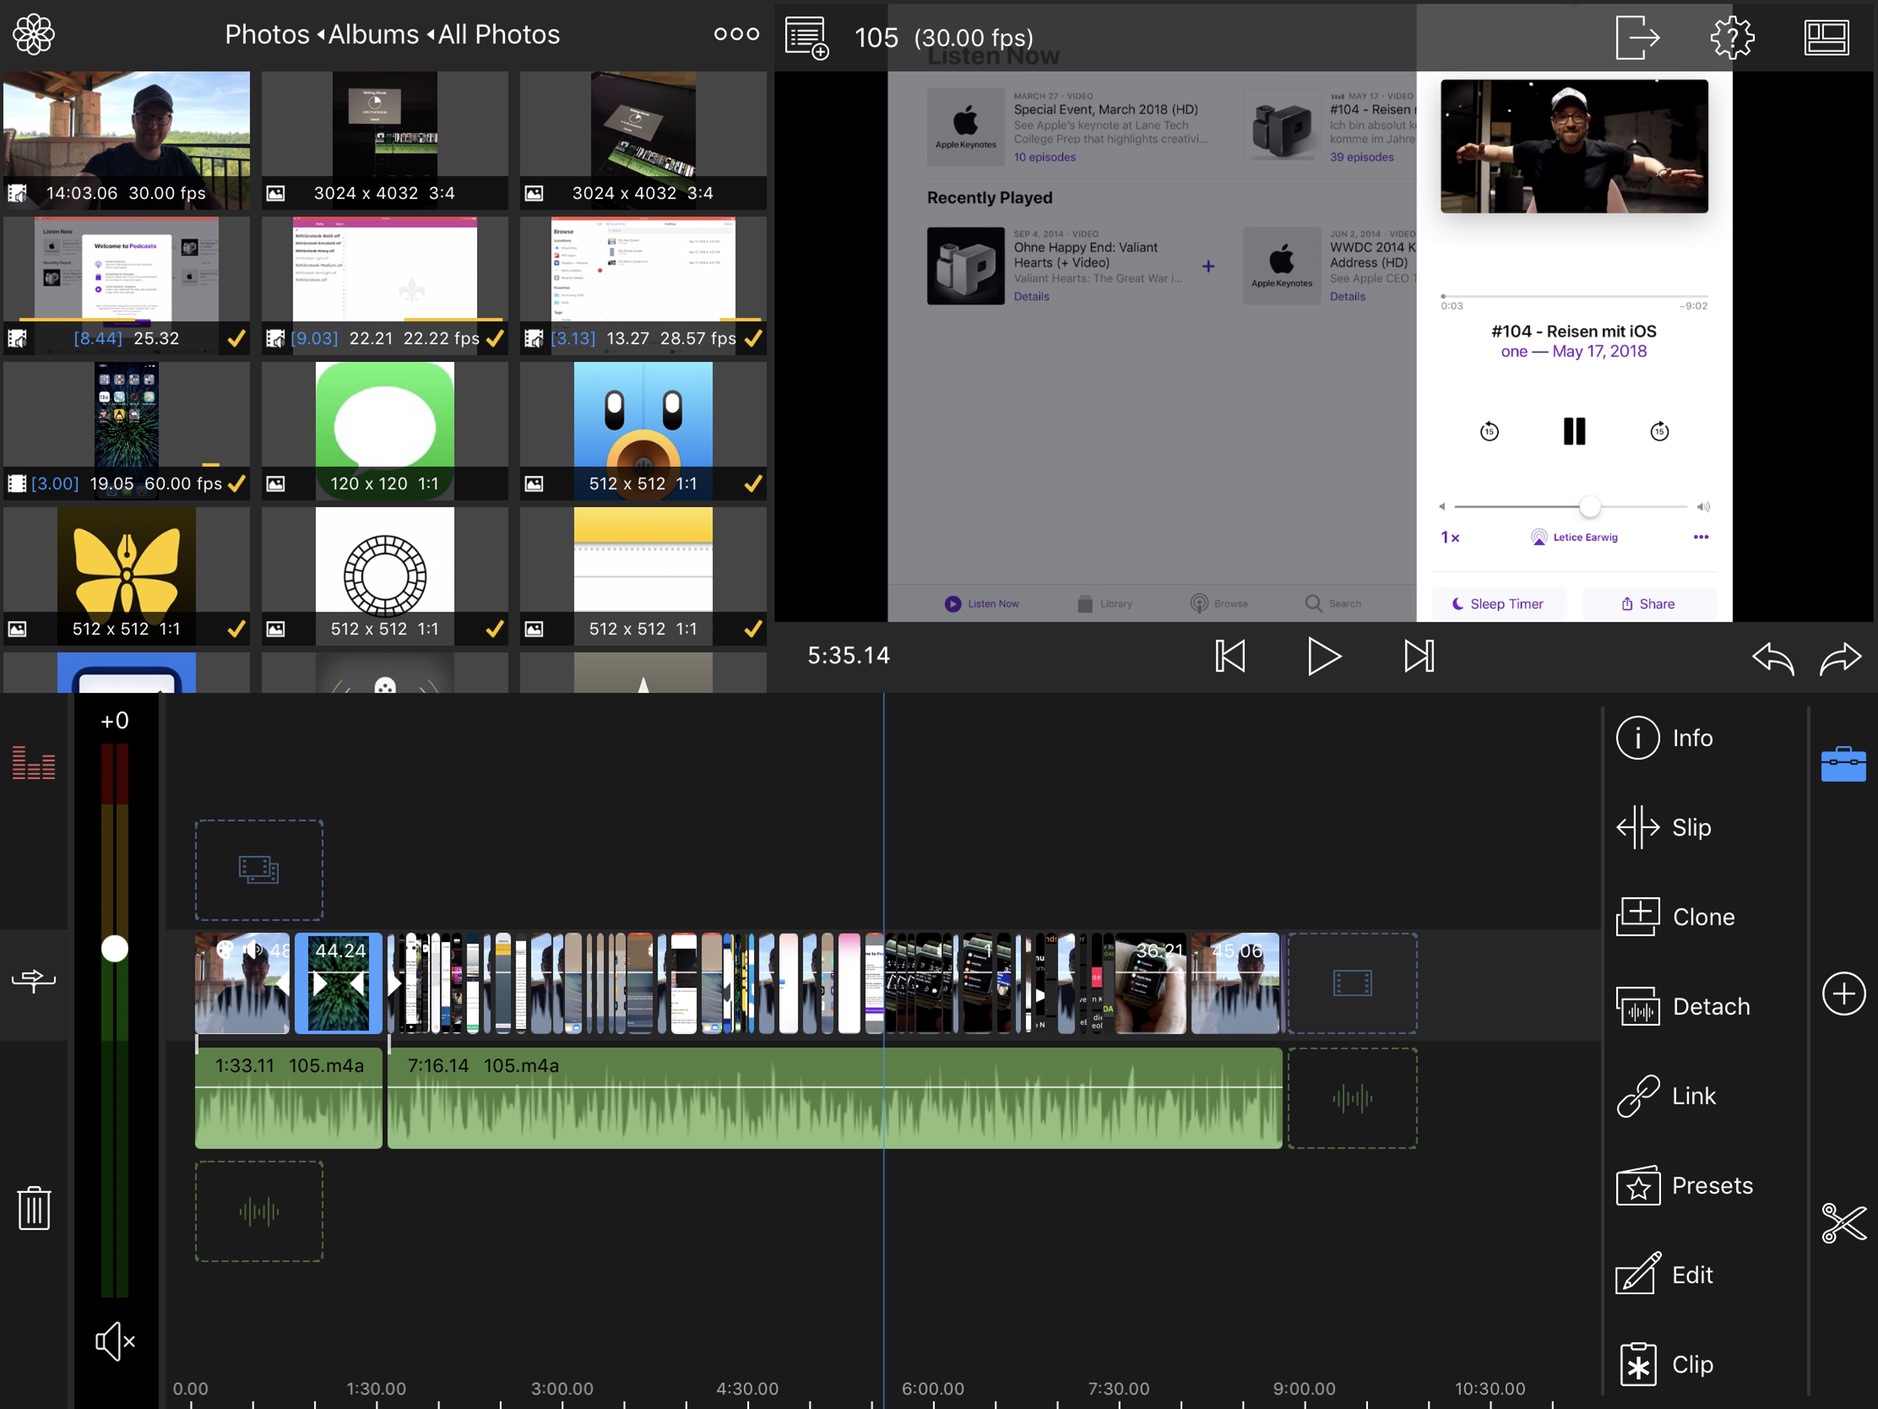The height and width of the screenshot is (1409, 1878).
Task: Select the 1:33.11 105.m4a audio clip
Action: [x=288, y=1098]
